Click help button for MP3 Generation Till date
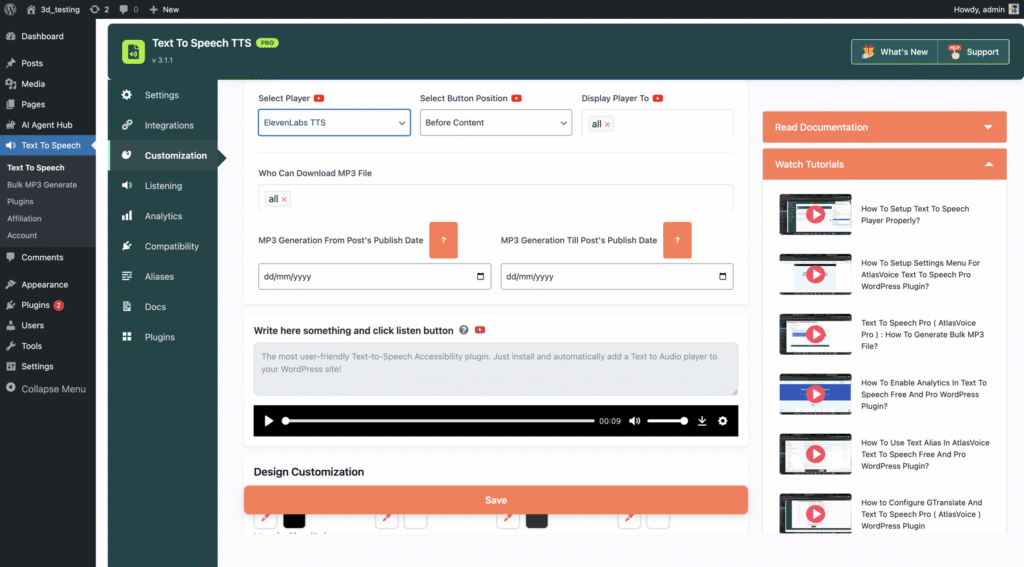This screenshot has width=1024, height=567. pyautogui.click(x=677, y=240)
